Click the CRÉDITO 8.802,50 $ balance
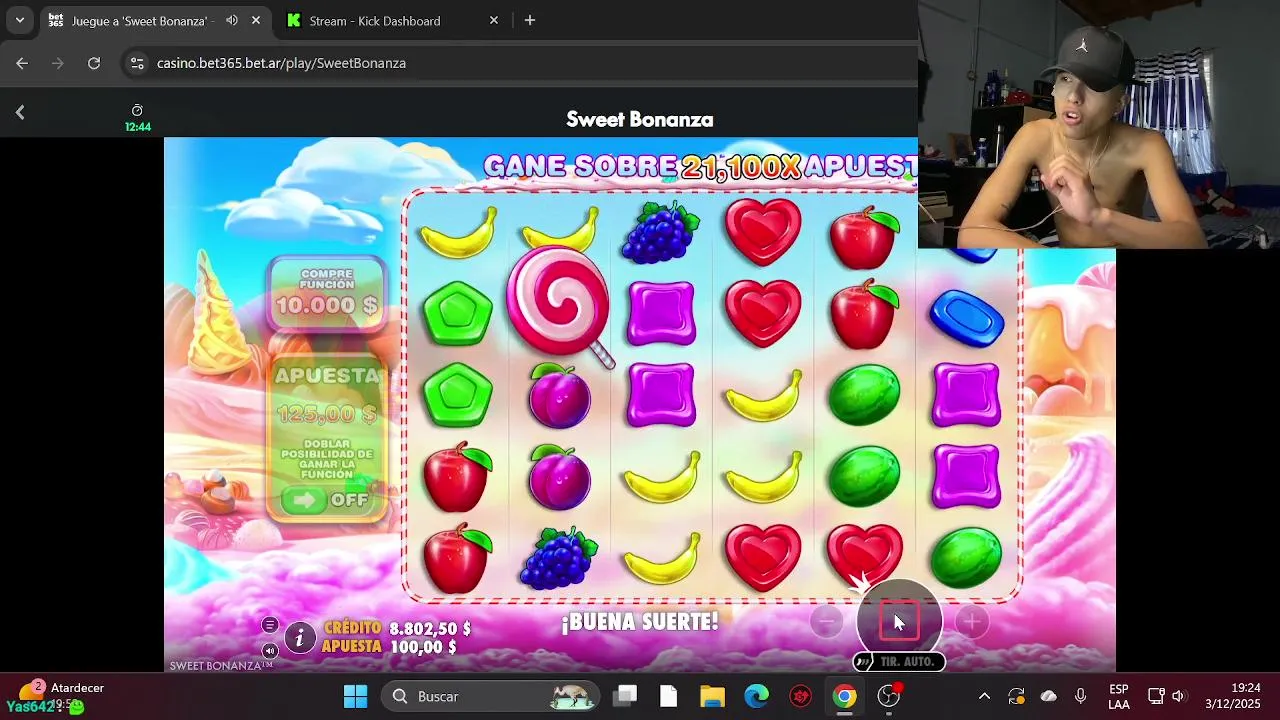 point(396,629)
